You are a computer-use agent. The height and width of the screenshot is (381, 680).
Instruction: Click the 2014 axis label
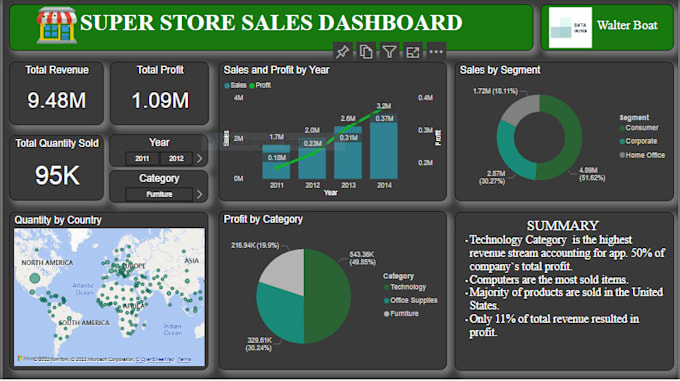click(x=384, y=186)
